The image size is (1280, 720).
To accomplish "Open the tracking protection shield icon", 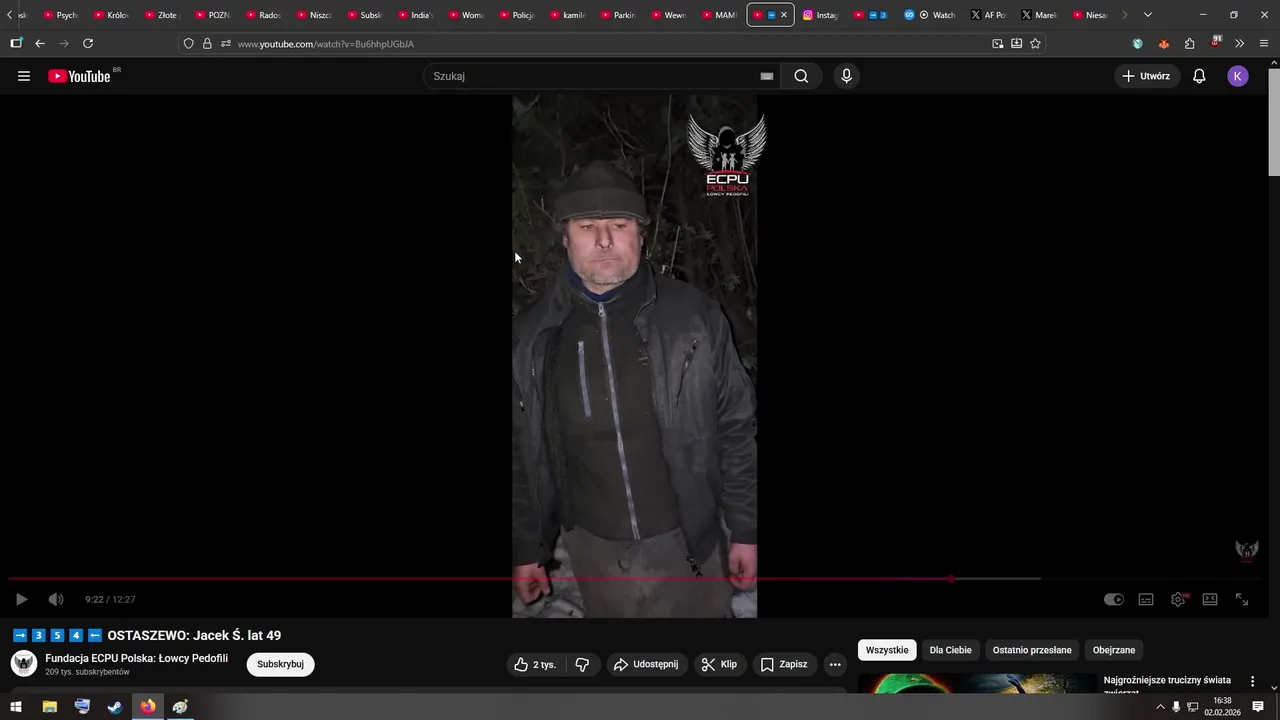I will point(188,44).
